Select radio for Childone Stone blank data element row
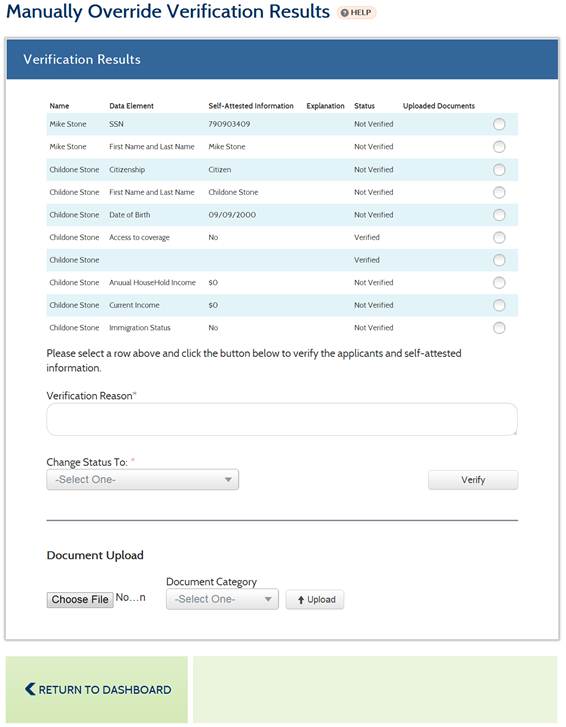This screenshot has width=566, height=727. click(x=499, y=260)
